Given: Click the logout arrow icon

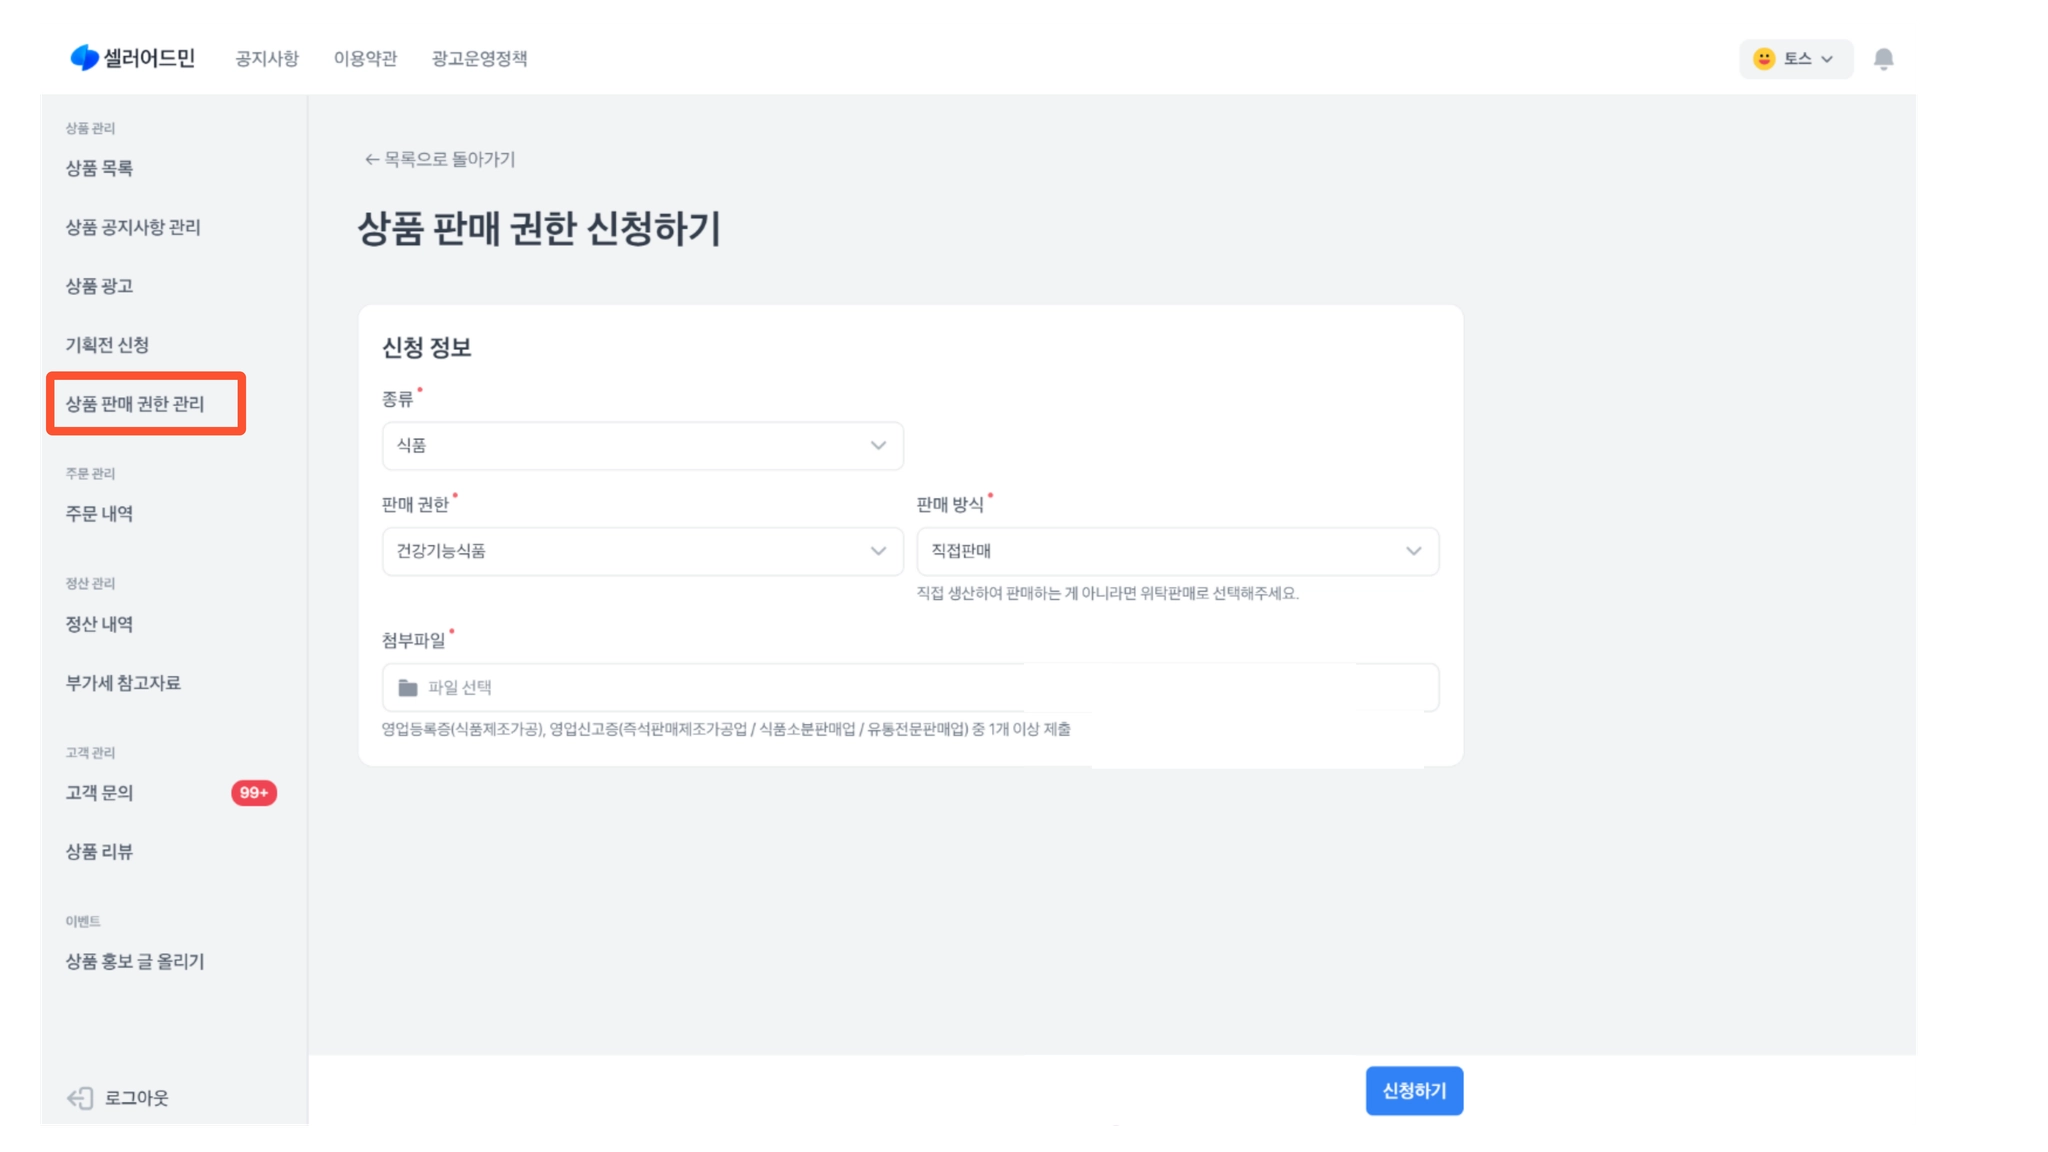Looking at the screenshot, I should (x=80, y=1098).
